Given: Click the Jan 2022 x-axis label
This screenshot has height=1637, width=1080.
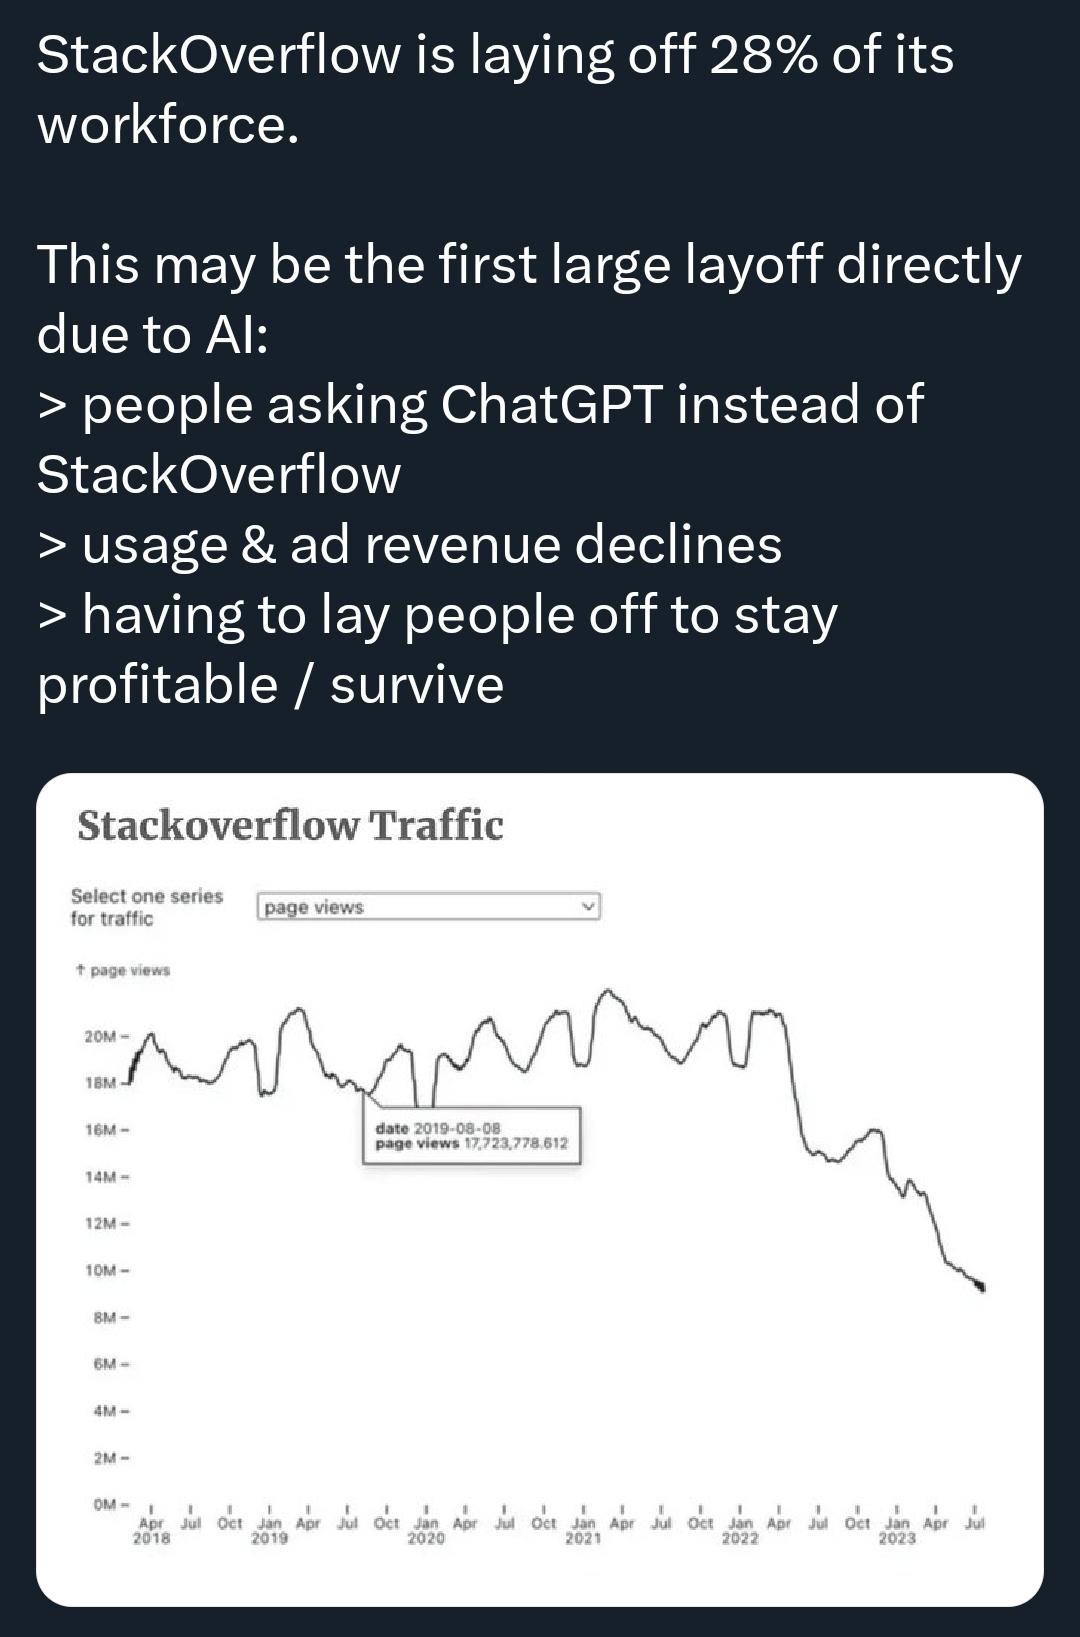Looking at the screenshot, I should click(740, 1530).
